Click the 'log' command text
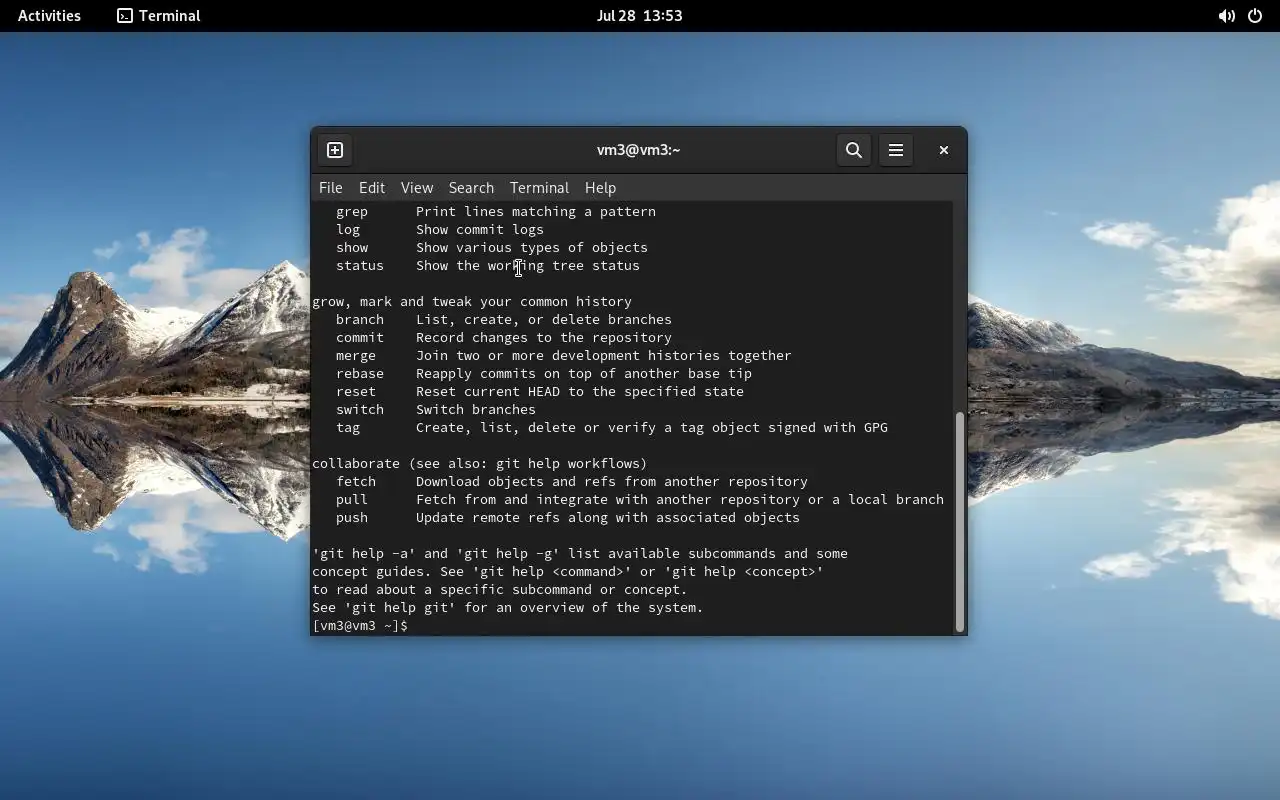The width and height of the screenshot is (1280, 800). pos(348,230)
